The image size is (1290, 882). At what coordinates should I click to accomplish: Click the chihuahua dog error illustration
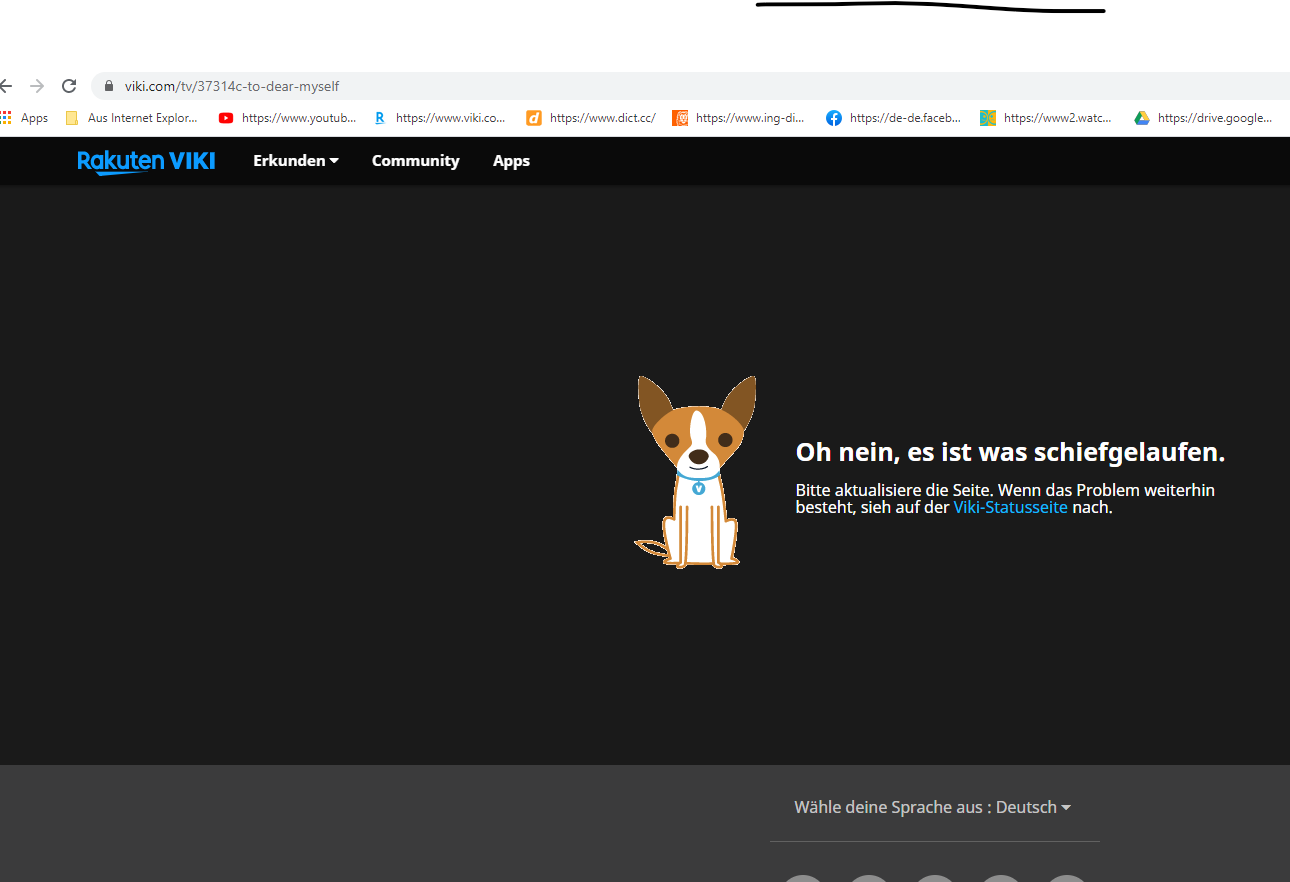tap(696, 472)
